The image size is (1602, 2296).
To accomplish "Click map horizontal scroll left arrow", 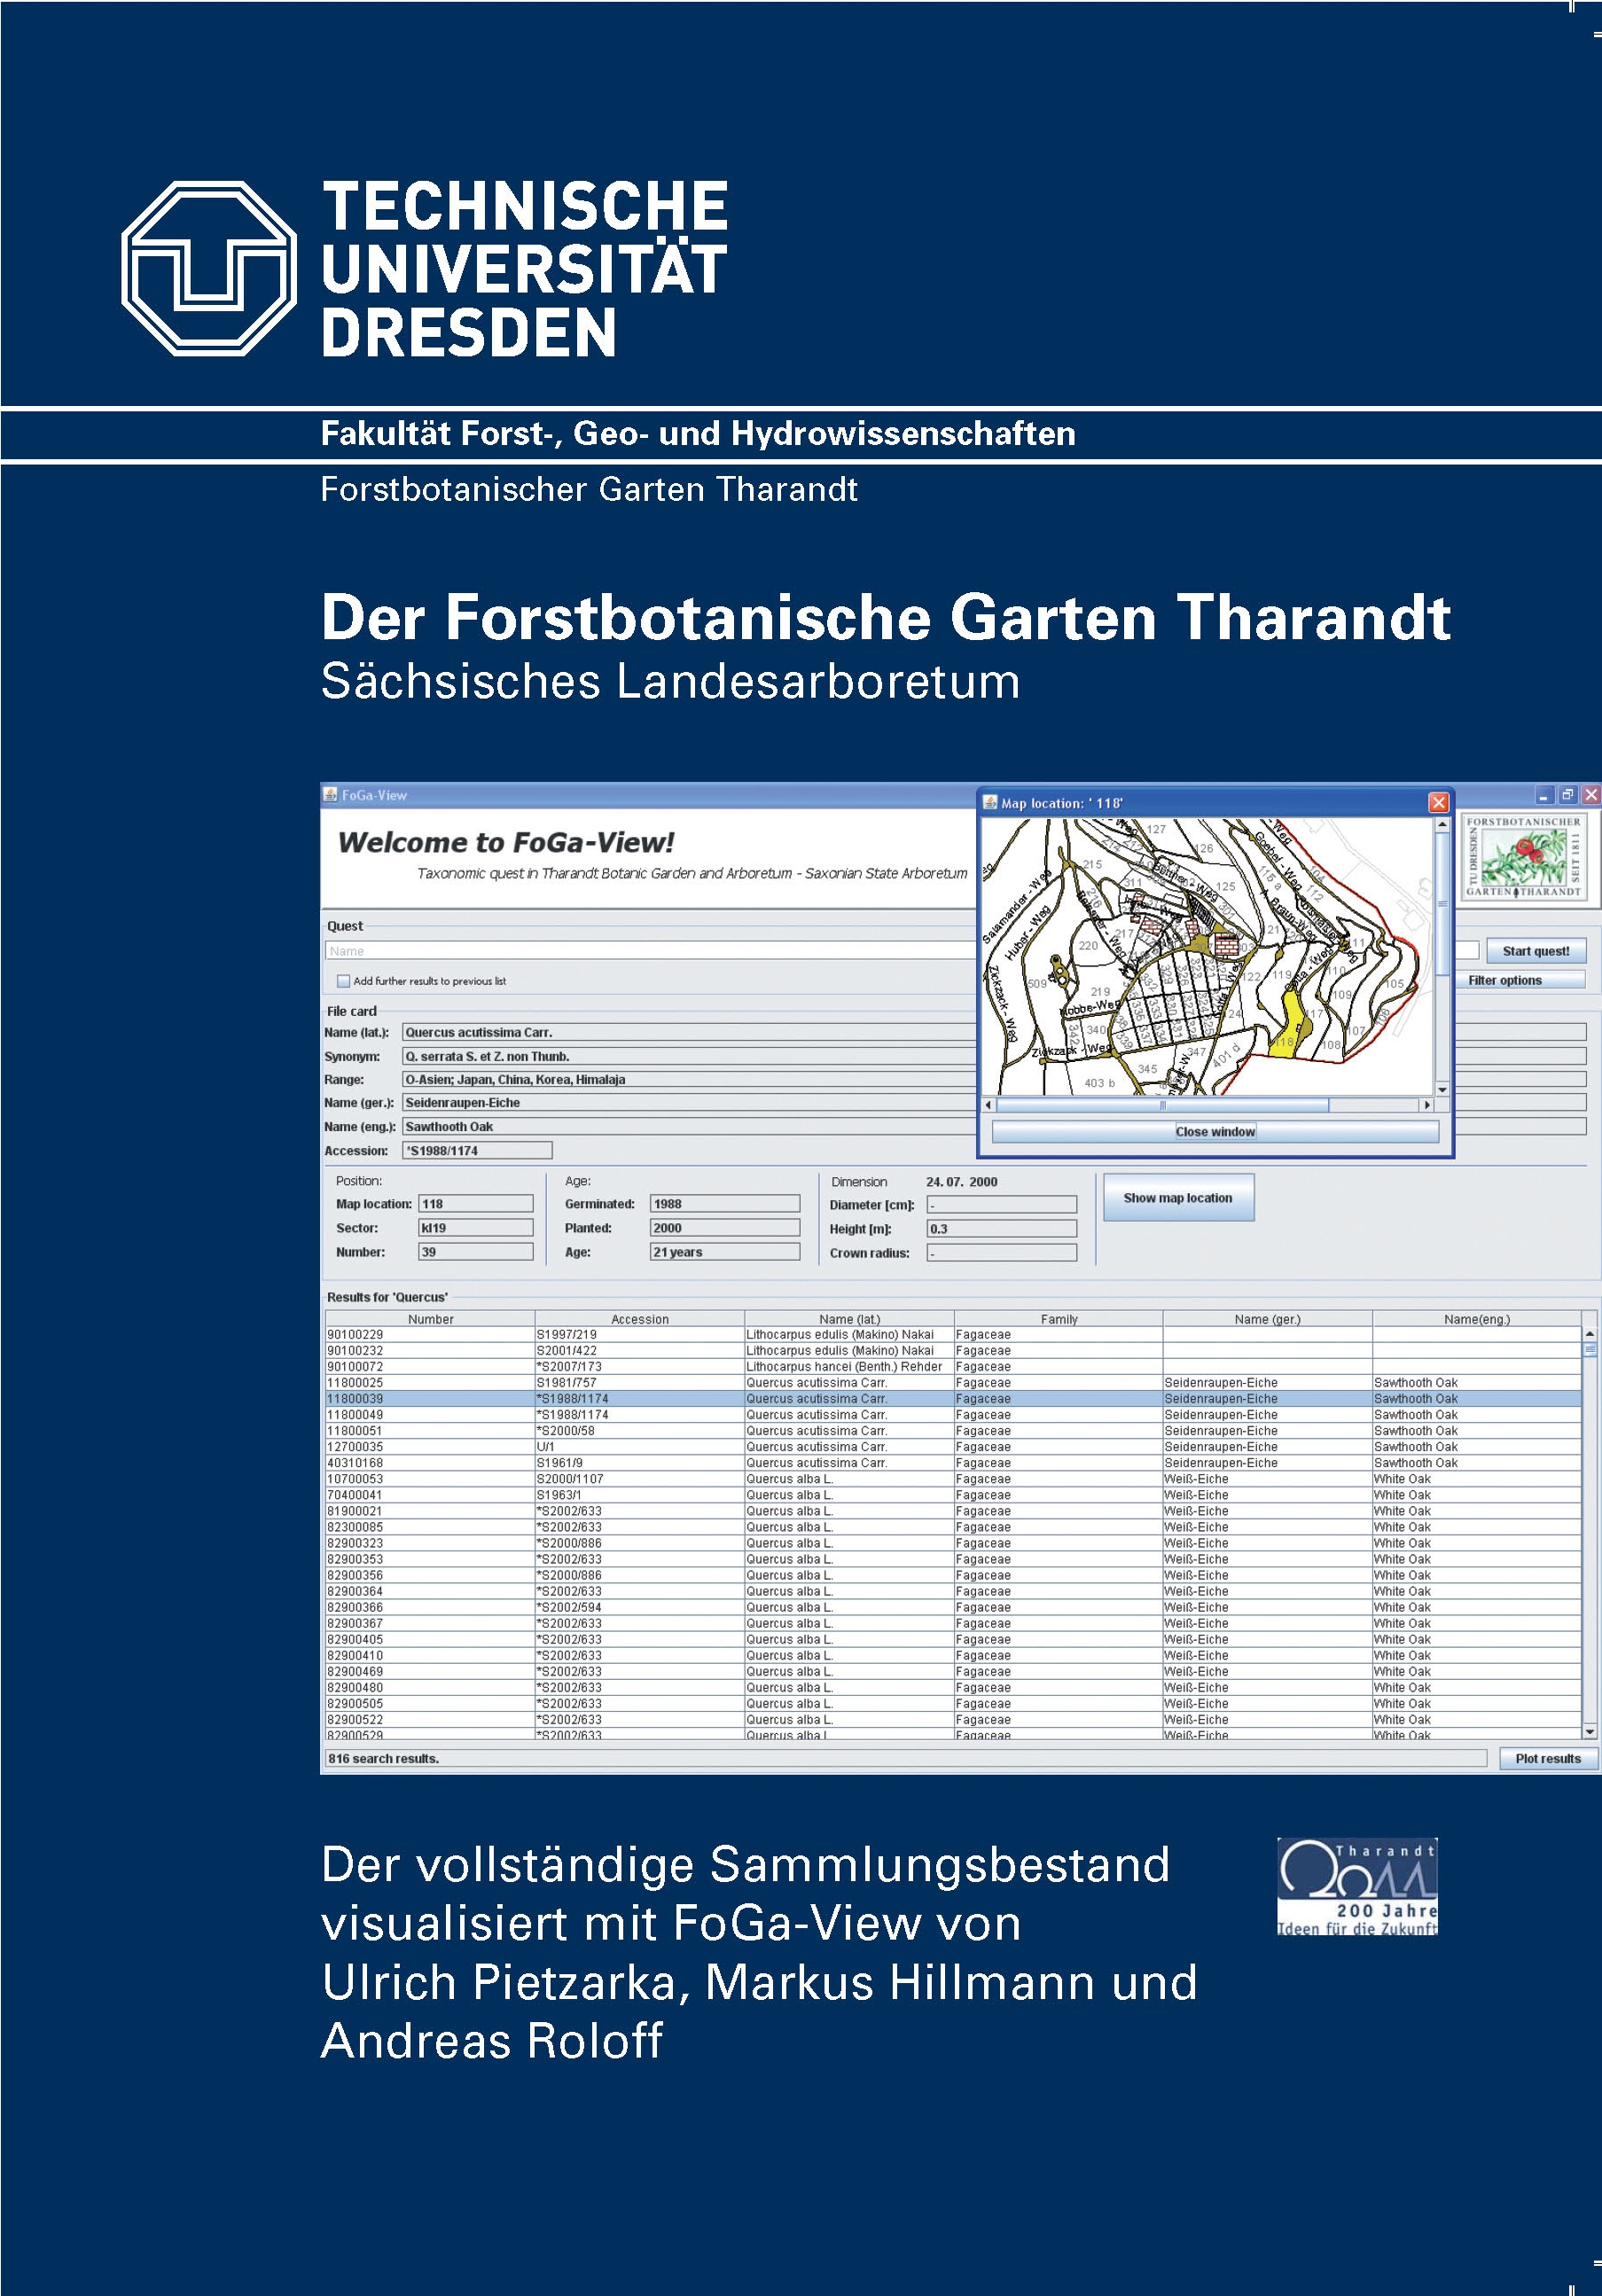I will 989,1105.
